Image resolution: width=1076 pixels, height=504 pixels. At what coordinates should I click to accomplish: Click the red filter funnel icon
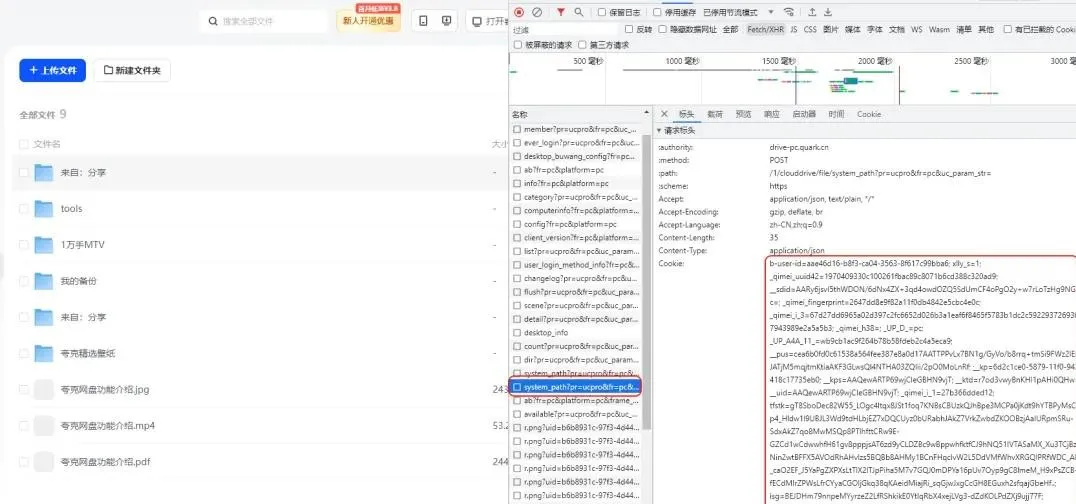click(x=561, y=12)
